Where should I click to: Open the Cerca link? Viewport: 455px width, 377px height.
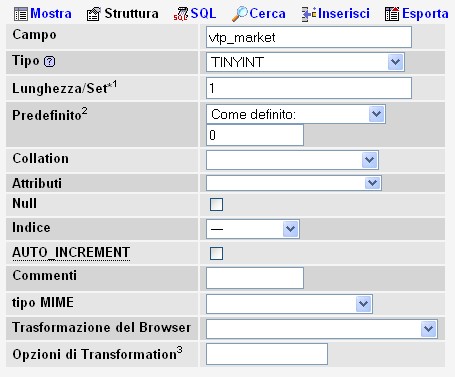click(x=267, y=14)
